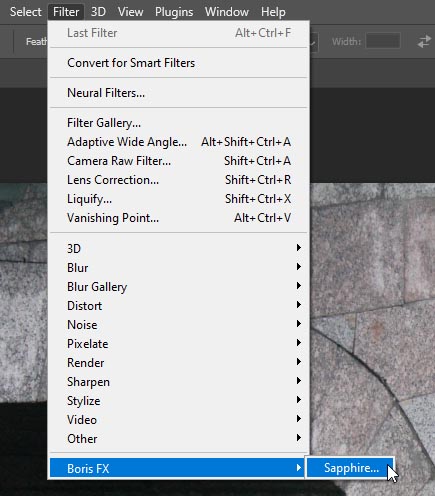
Task: Choose Lens Correction
Action: 179,180
